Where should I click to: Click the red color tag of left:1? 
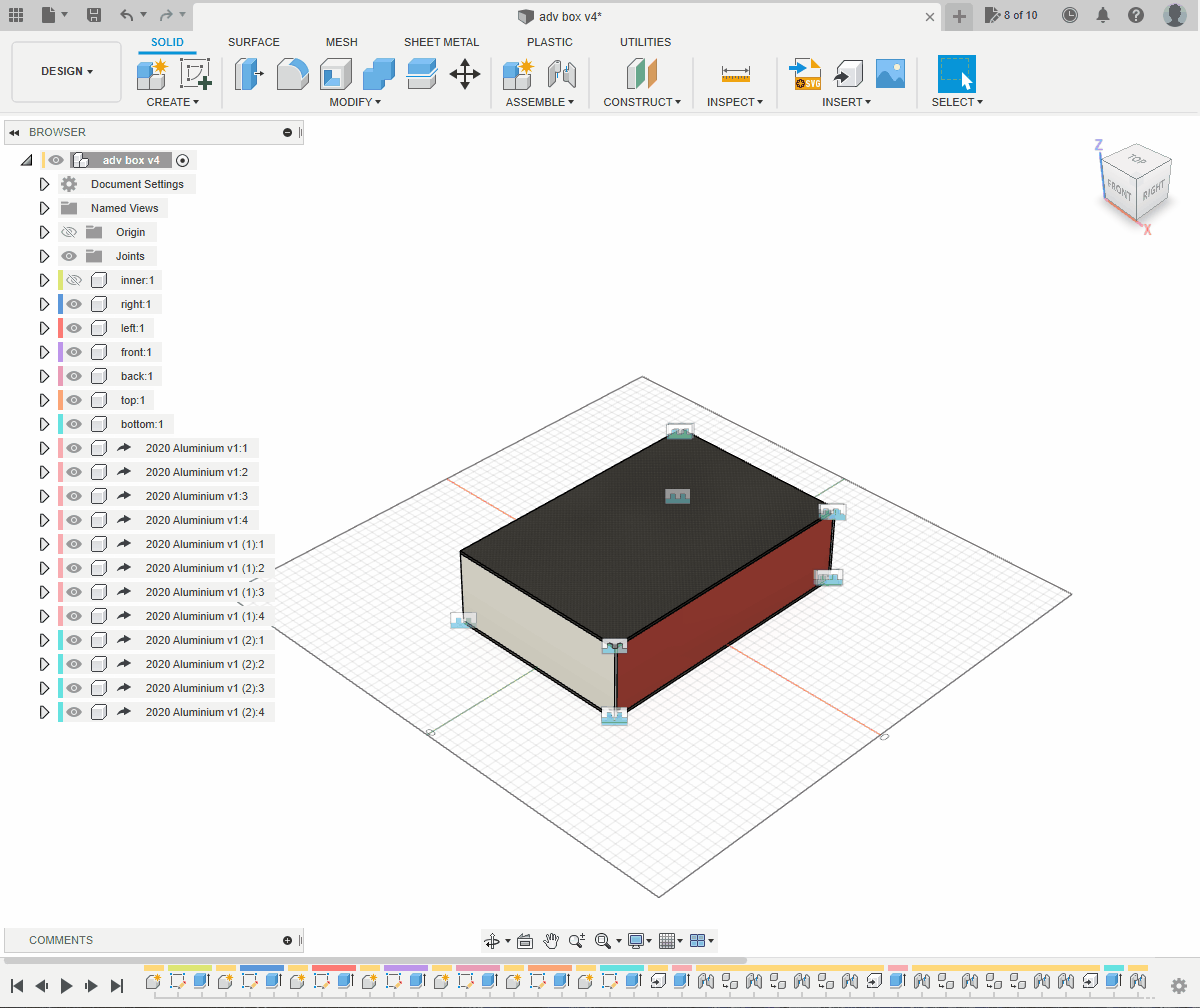[60, 328]
